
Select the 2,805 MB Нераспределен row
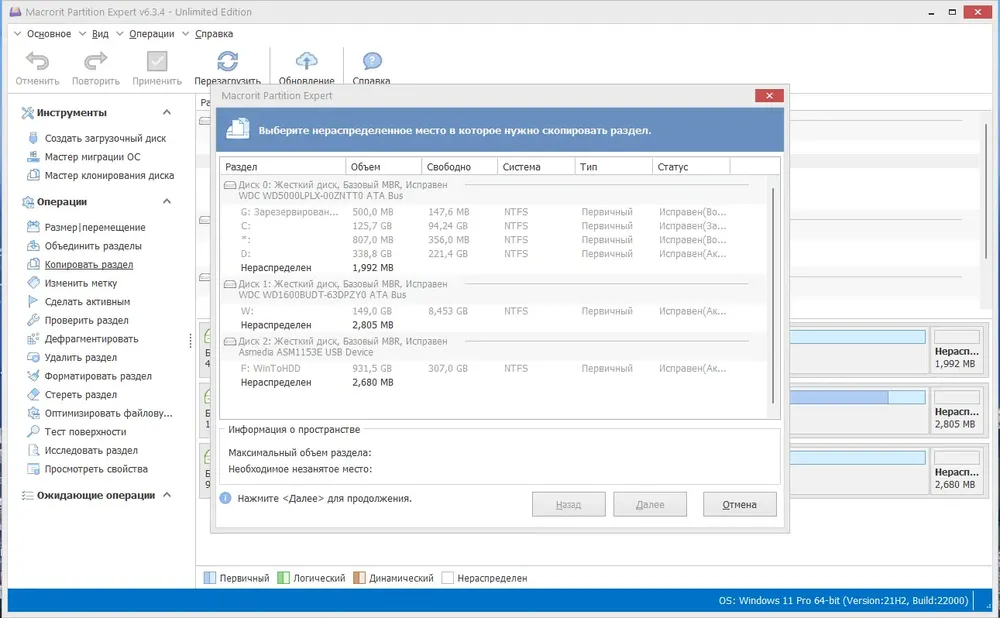[494, 325]
